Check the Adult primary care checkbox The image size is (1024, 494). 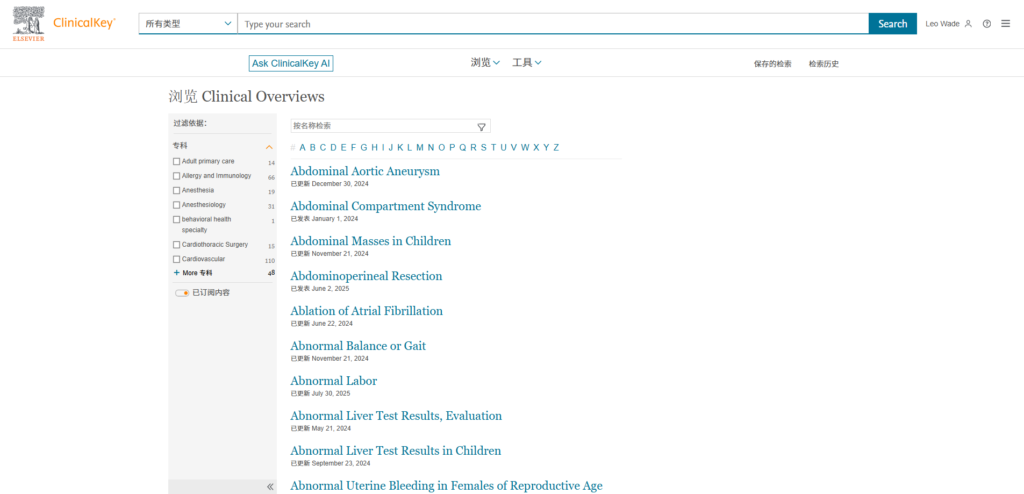tap(177, 161)
